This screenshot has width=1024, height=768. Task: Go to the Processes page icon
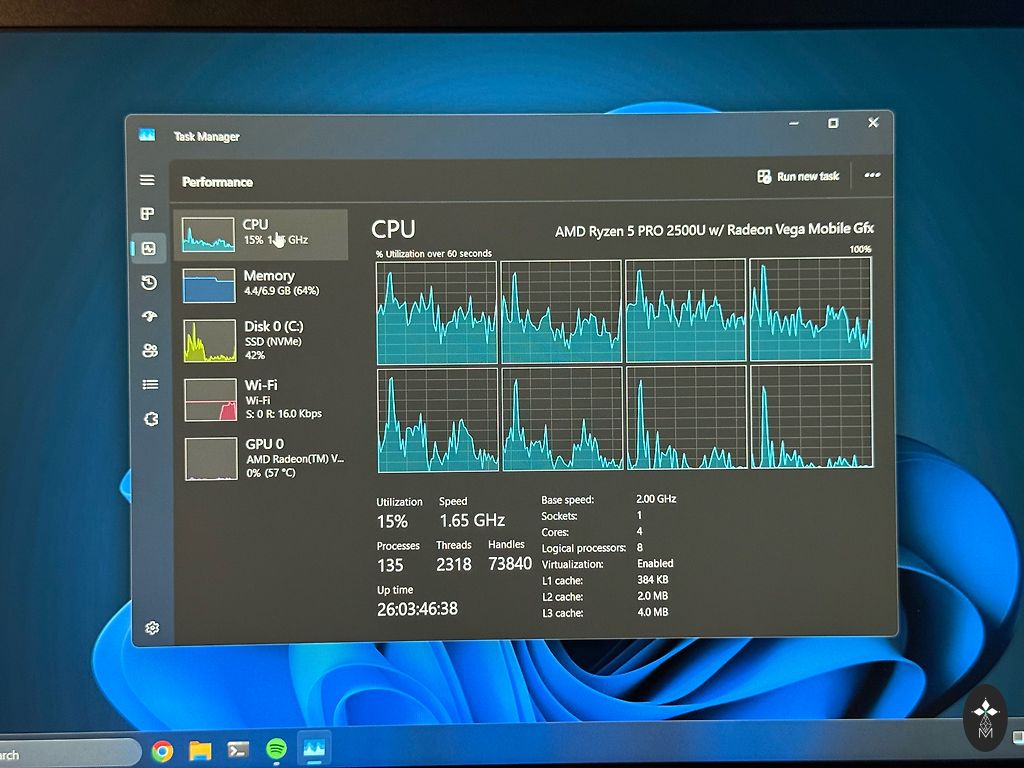point(147,214)
